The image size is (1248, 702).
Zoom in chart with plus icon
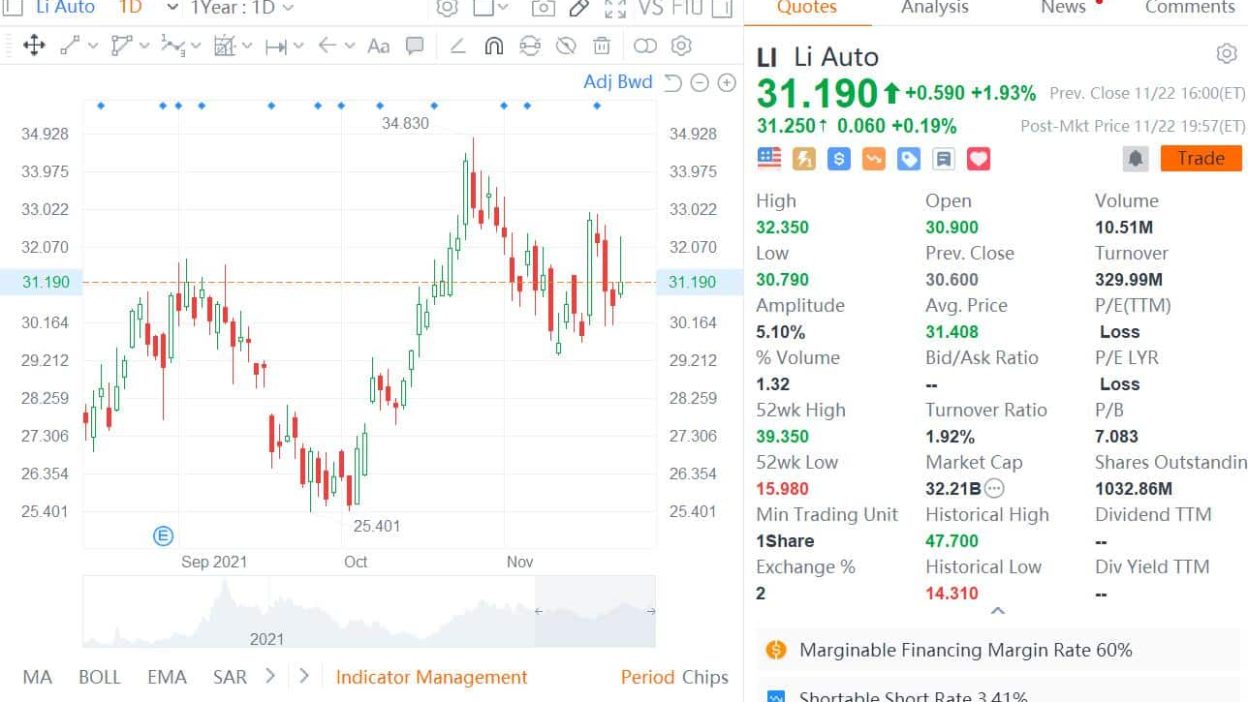coord(727,82)
